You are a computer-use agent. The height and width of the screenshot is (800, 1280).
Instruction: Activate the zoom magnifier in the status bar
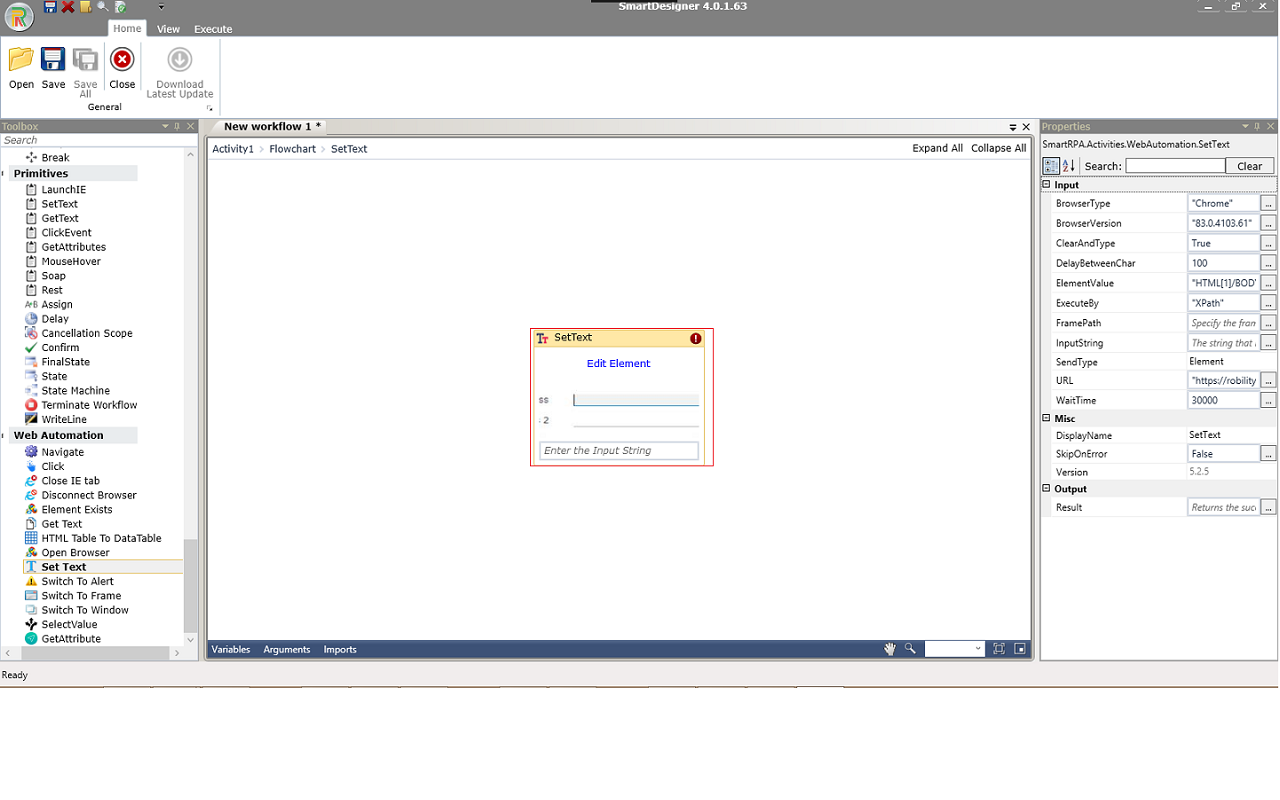coord(910,648)
